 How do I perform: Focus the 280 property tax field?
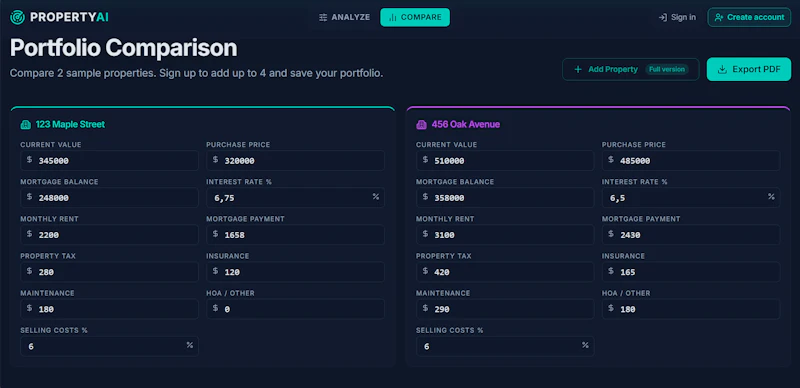109,272
